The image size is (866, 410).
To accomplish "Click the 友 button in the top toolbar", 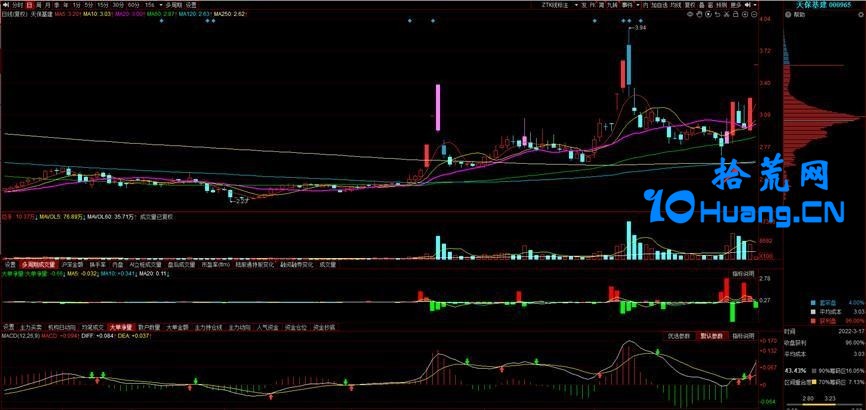I will 584,5.
